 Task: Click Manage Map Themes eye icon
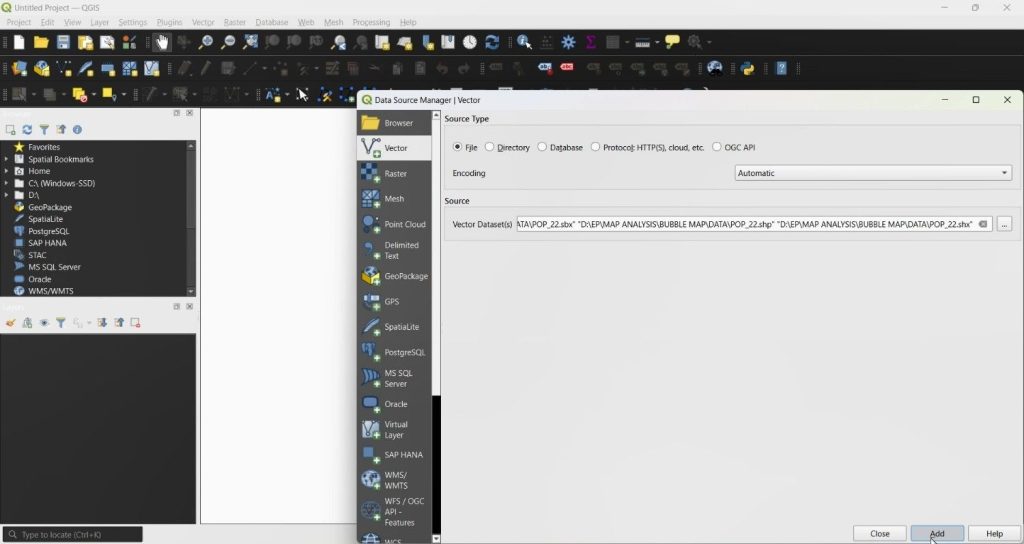[x=44, y=323]
